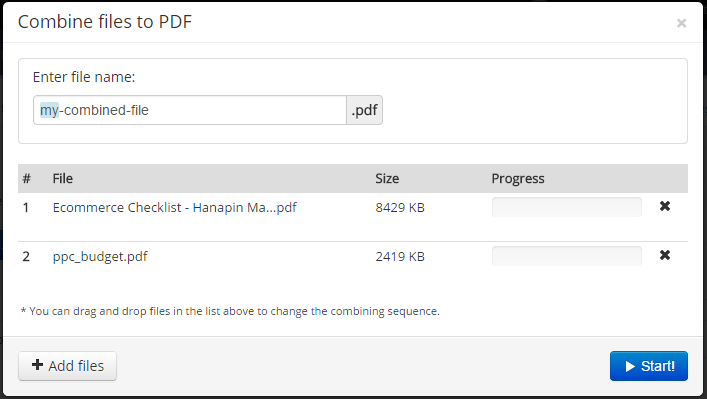
Task: Click the plus icon on Add files
Action: click(x=37, y=365)
